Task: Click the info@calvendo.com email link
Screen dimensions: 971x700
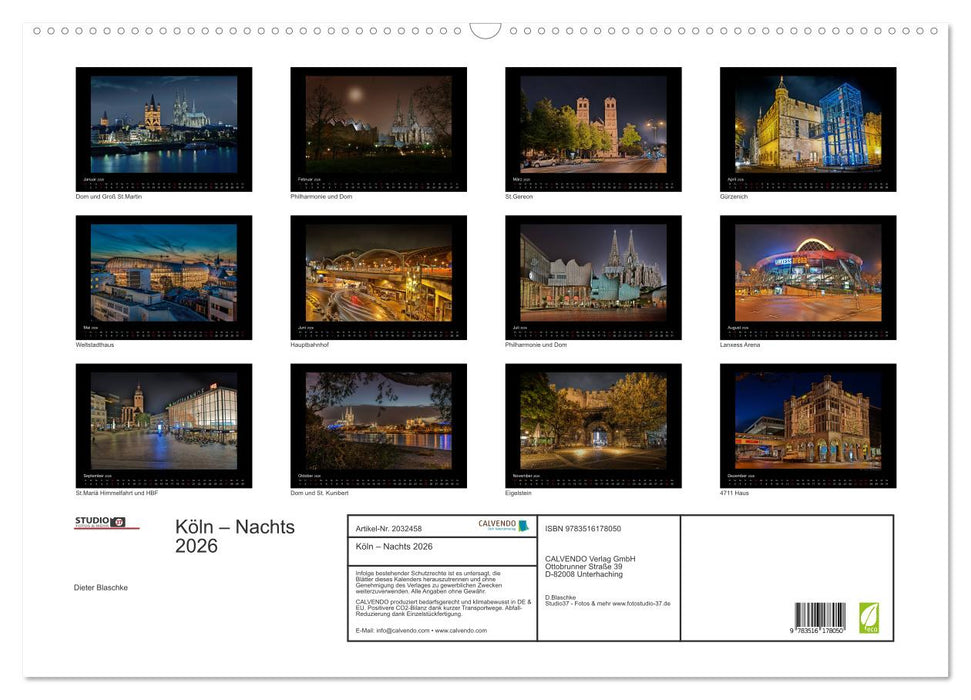Action: point(398,632)
